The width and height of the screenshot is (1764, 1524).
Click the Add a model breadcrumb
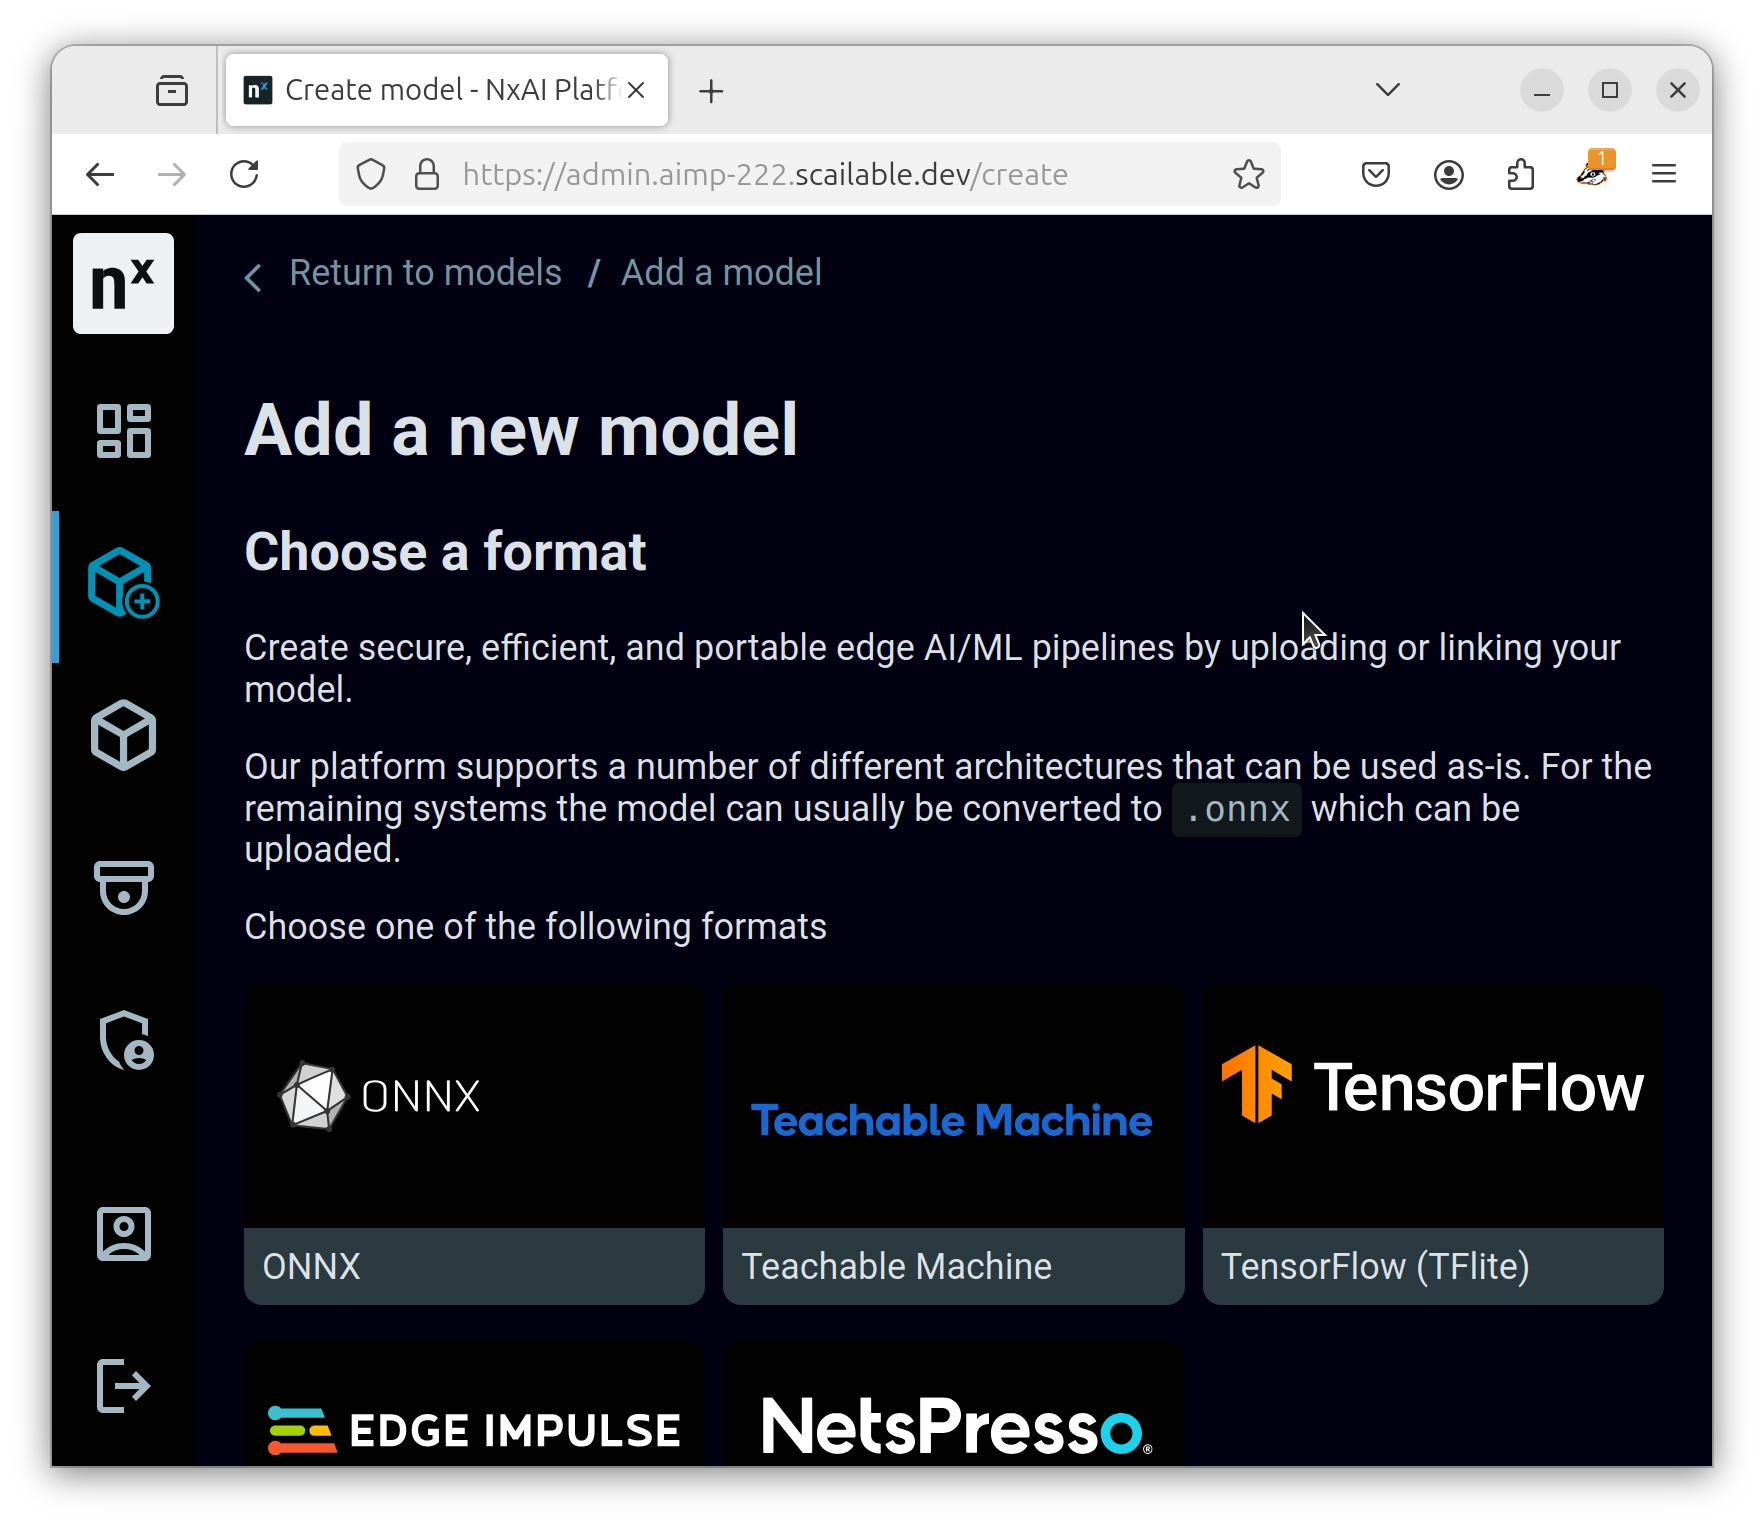[721, 273]
